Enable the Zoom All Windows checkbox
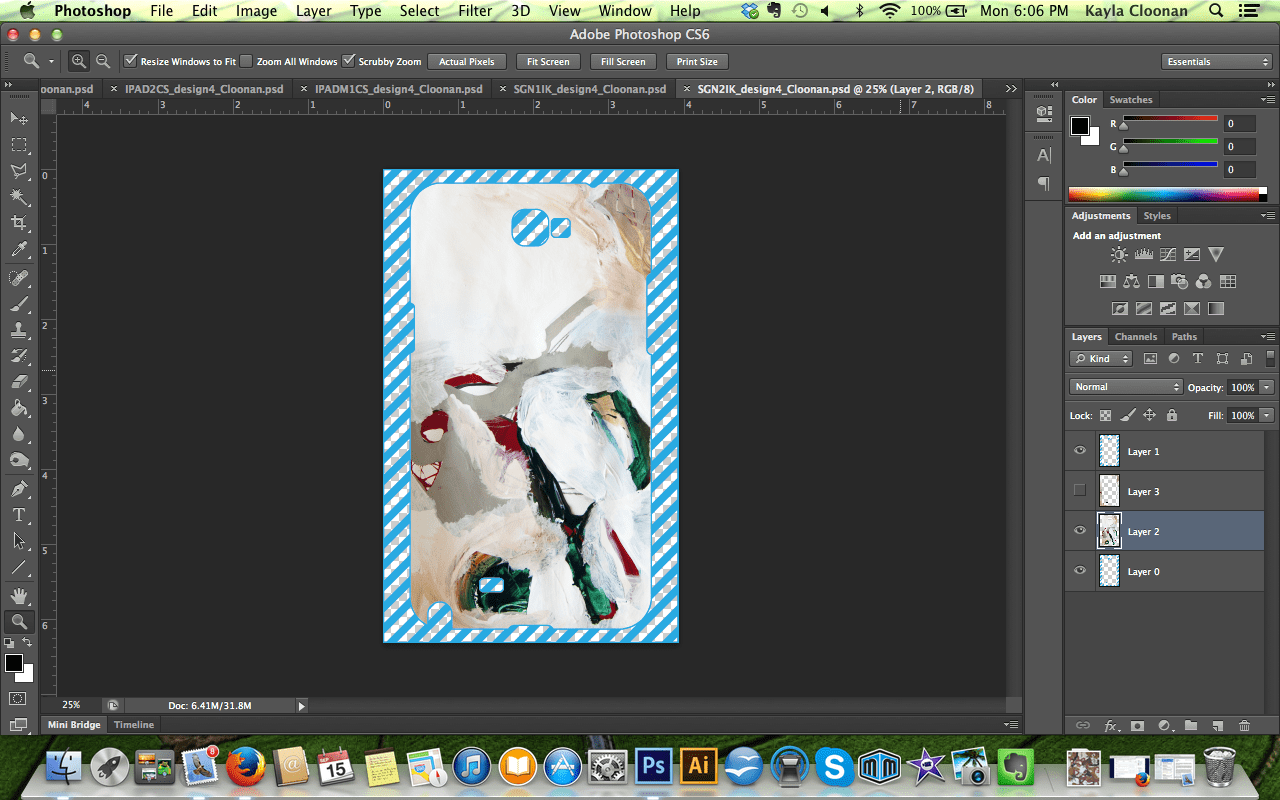 (x=246, y=61)
